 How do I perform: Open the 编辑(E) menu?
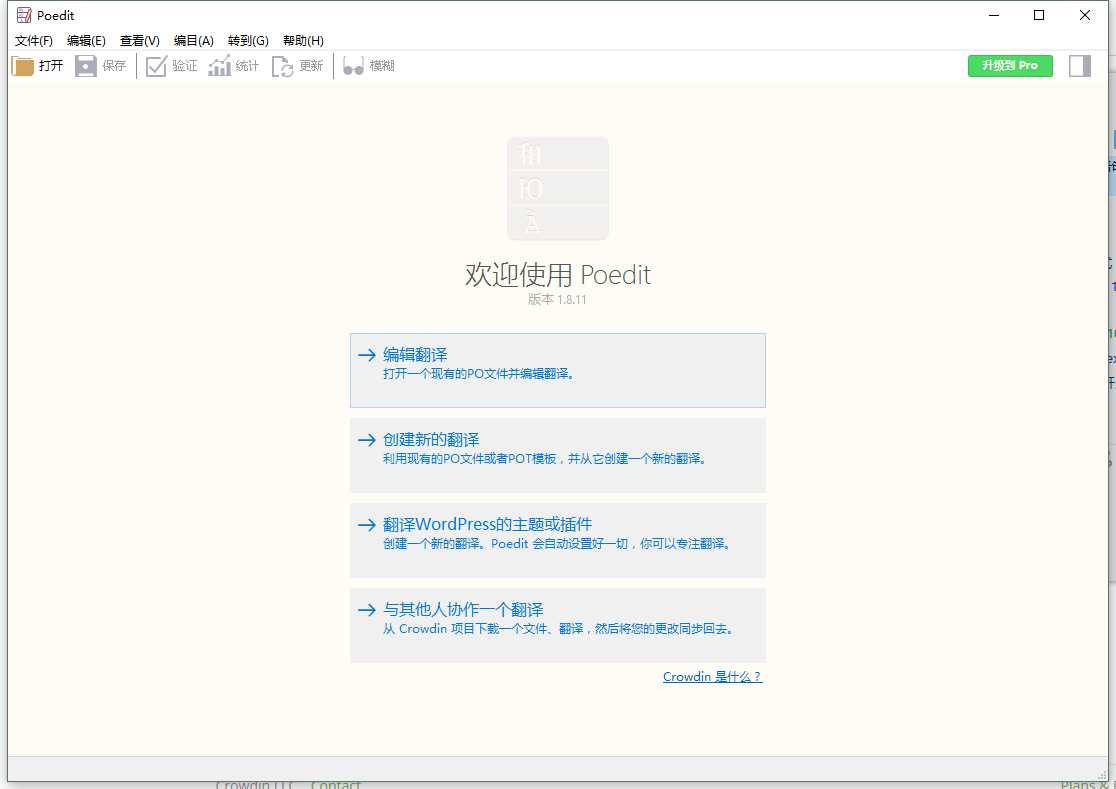click(86, 41)
